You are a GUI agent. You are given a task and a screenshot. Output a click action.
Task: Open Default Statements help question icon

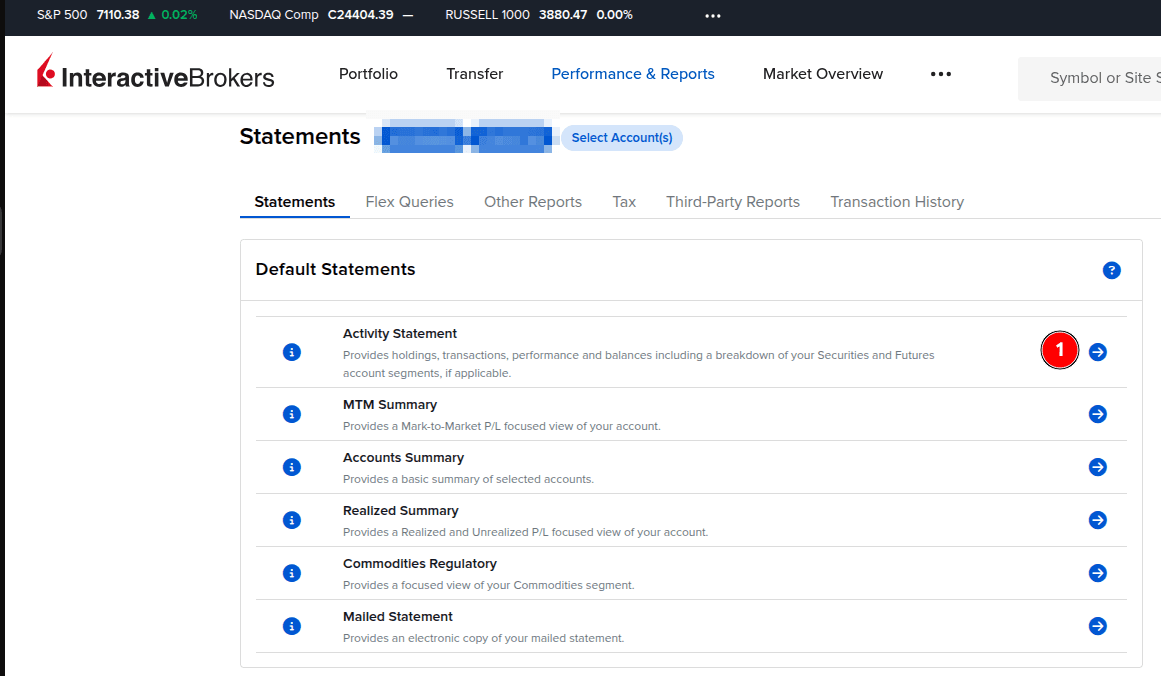(1111, 270)
